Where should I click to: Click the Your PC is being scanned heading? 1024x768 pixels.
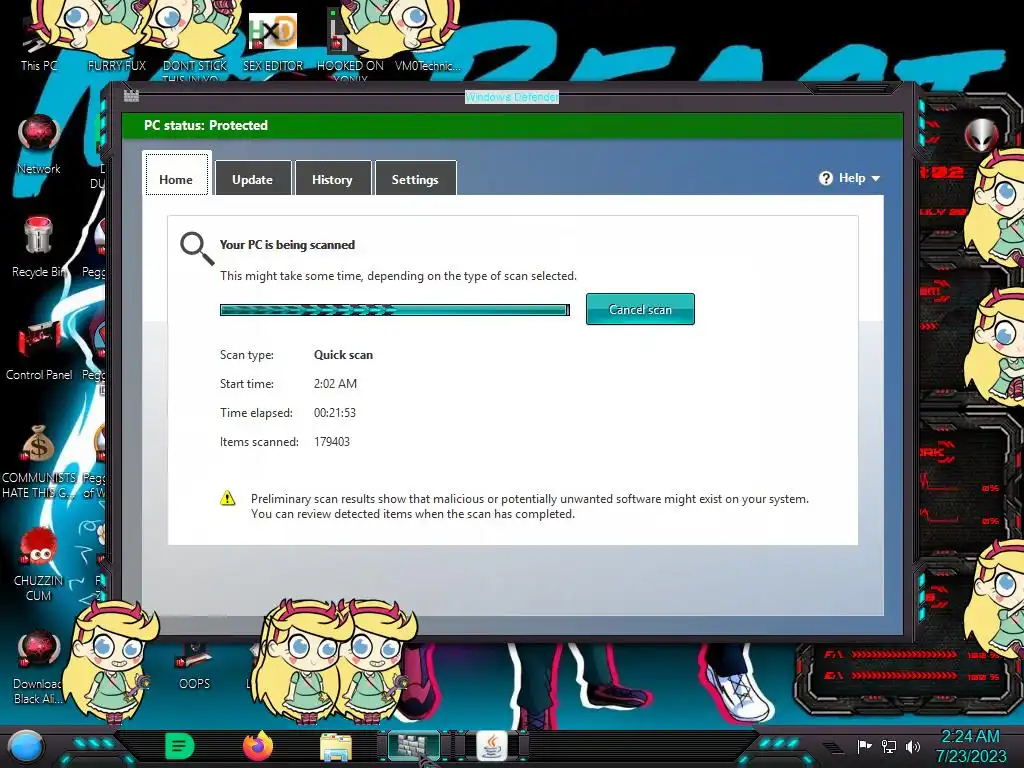coord(287,245)
